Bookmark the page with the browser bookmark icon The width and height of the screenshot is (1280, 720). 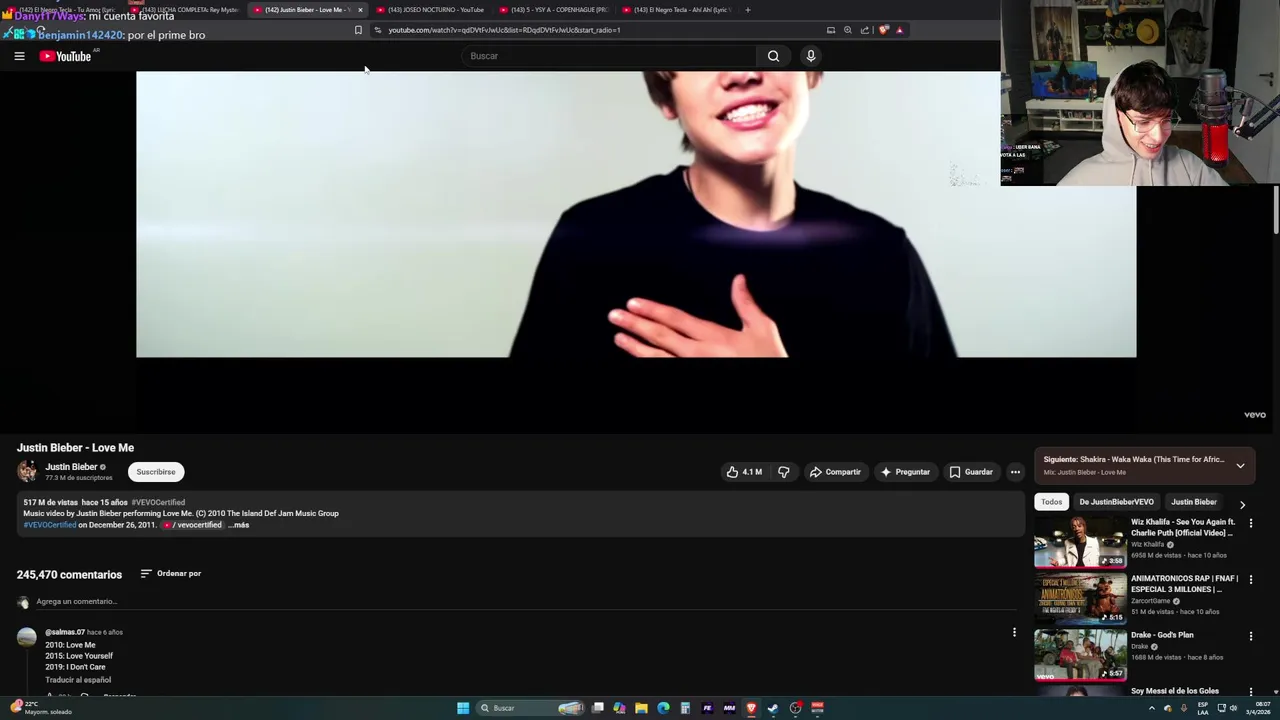pyautogui.click(x=358, y=30)
